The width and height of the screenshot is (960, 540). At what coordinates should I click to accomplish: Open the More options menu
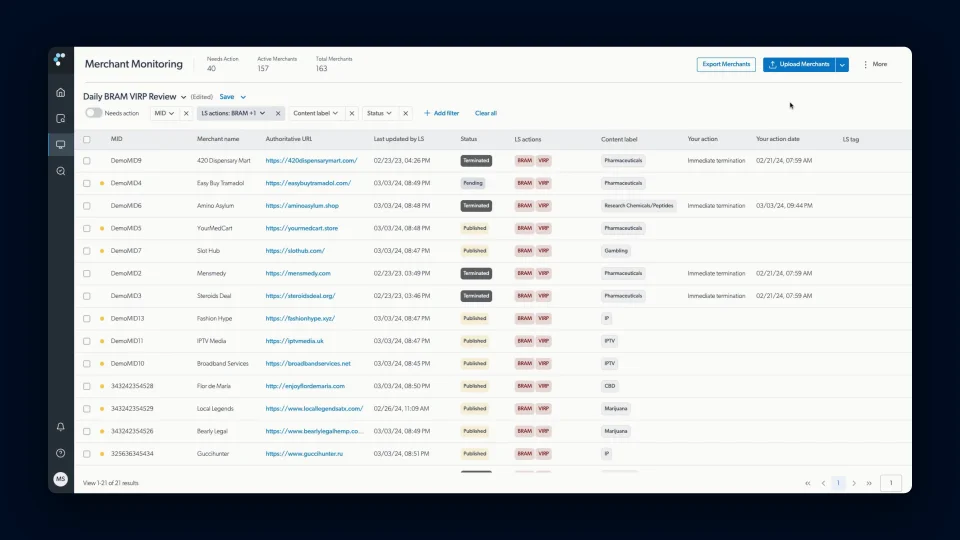click(x=875, y=64)
